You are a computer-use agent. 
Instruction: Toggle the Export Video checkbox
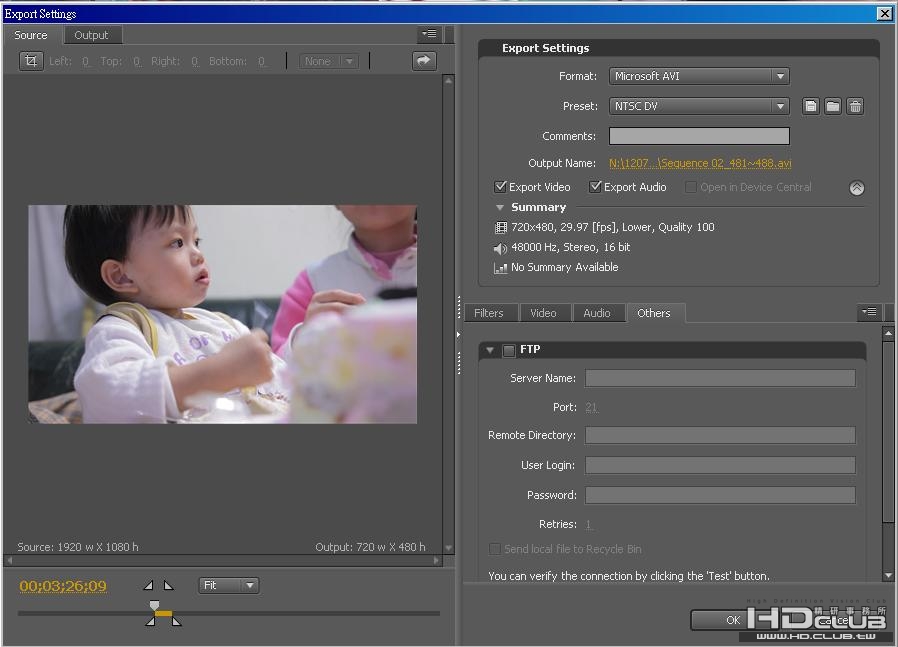[500, 187]
